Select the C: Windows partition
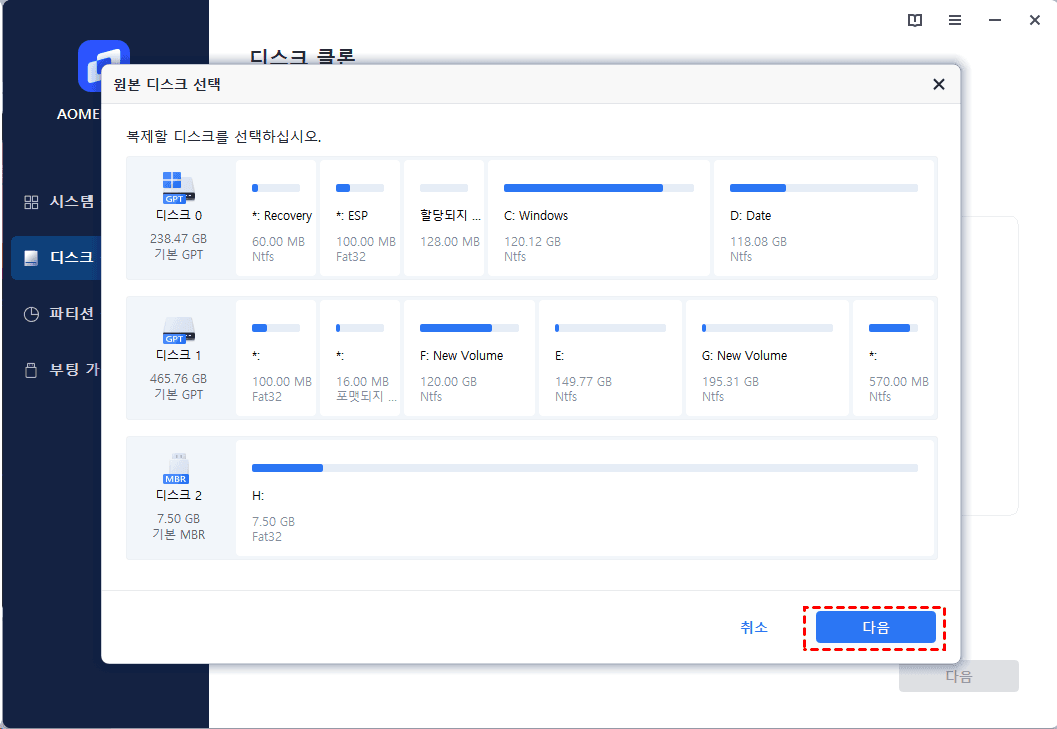The width and height of the screenshot is (1057, 729). pyautogui.click(x=599, y=218)
